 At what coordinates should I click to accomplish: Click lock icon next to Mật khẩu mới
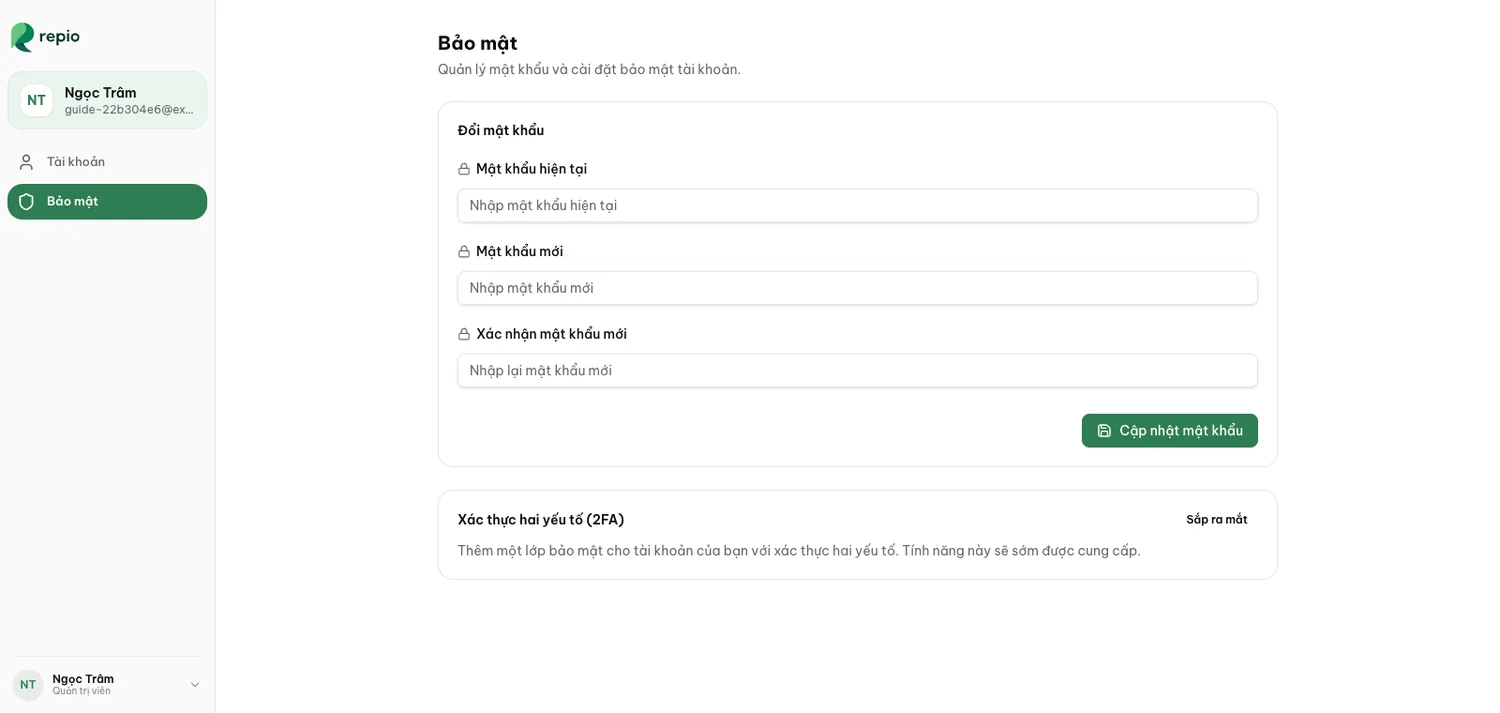[464, 252]
